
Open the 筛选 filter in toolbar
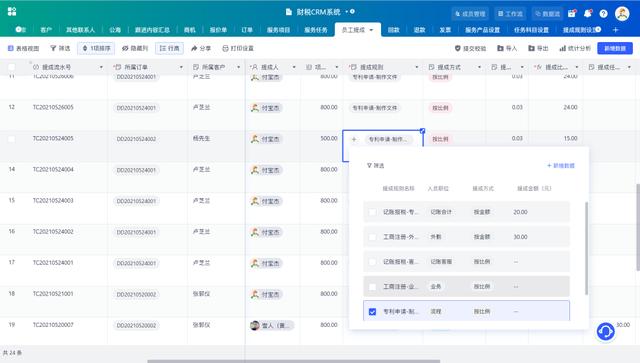60,48
